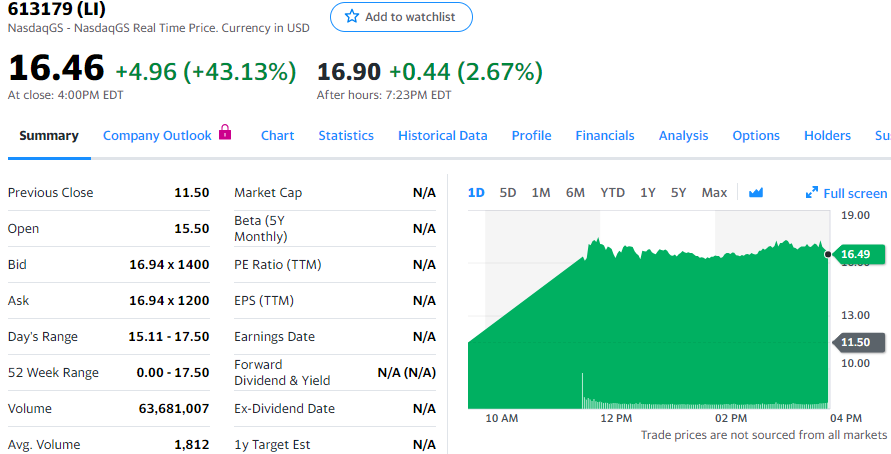The image size is (891, 454).
Task: Click the PE Ratio (TTM) label
Action: 278,264
